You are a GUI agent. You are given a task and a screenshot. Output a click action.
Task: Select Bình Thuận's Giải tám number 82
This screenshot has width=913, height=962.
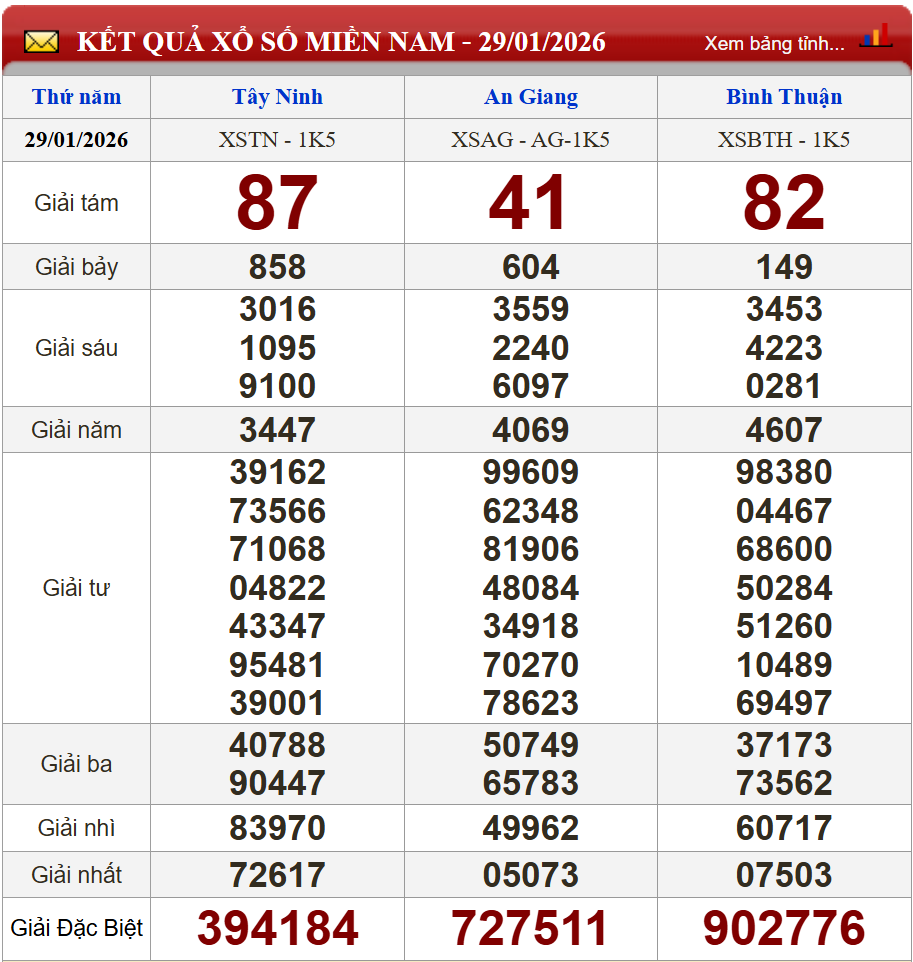tap(784, 203)
